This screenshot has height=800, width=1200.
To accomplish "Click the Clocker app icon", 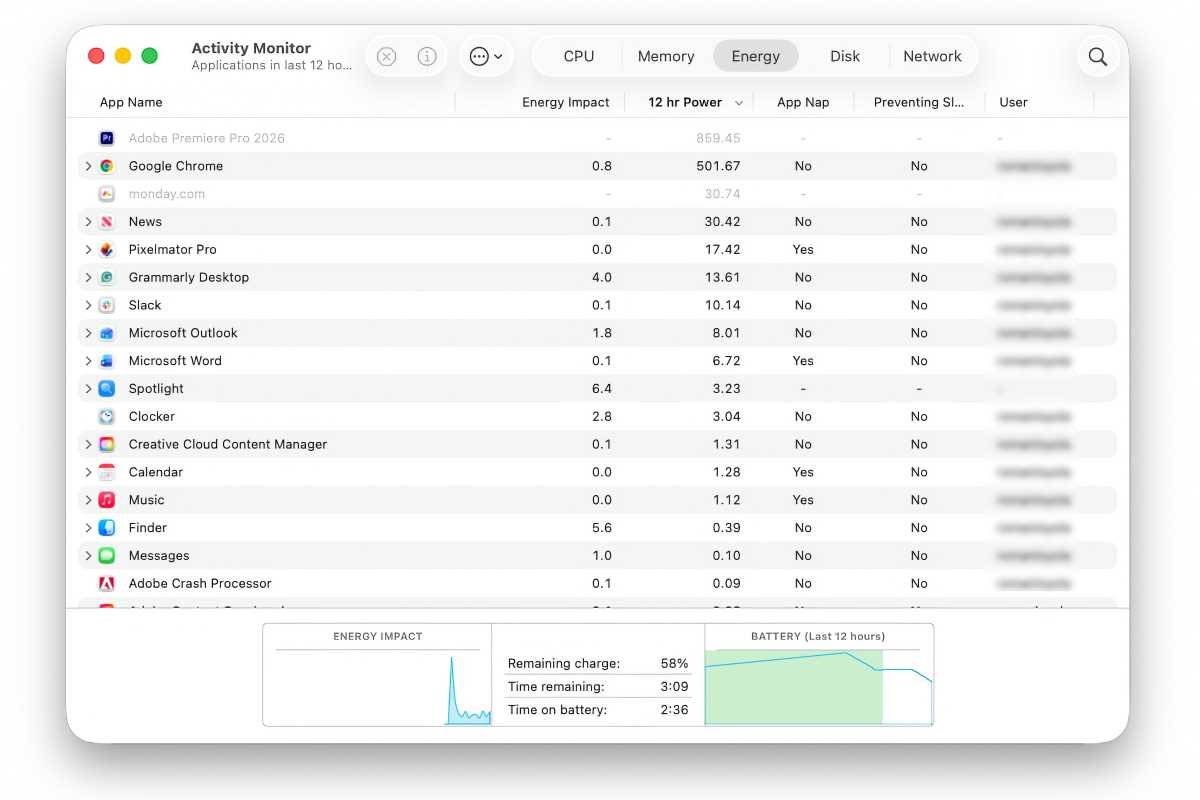I will (107, 416).
